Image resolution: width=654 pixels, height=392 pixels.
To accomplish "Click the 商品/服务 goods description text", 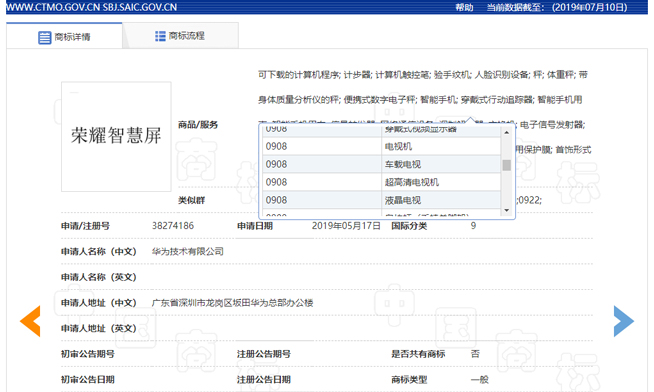I will [424, 112].
